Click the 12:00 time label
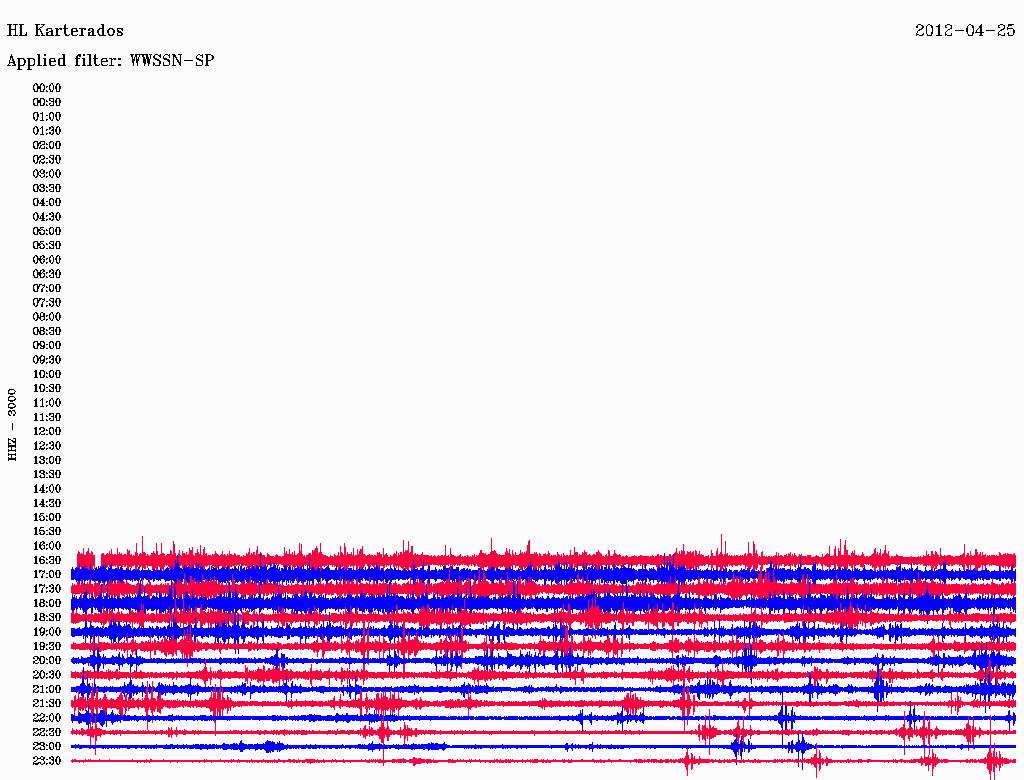The width and height of the screenshot is (1024, 780). 46,431
